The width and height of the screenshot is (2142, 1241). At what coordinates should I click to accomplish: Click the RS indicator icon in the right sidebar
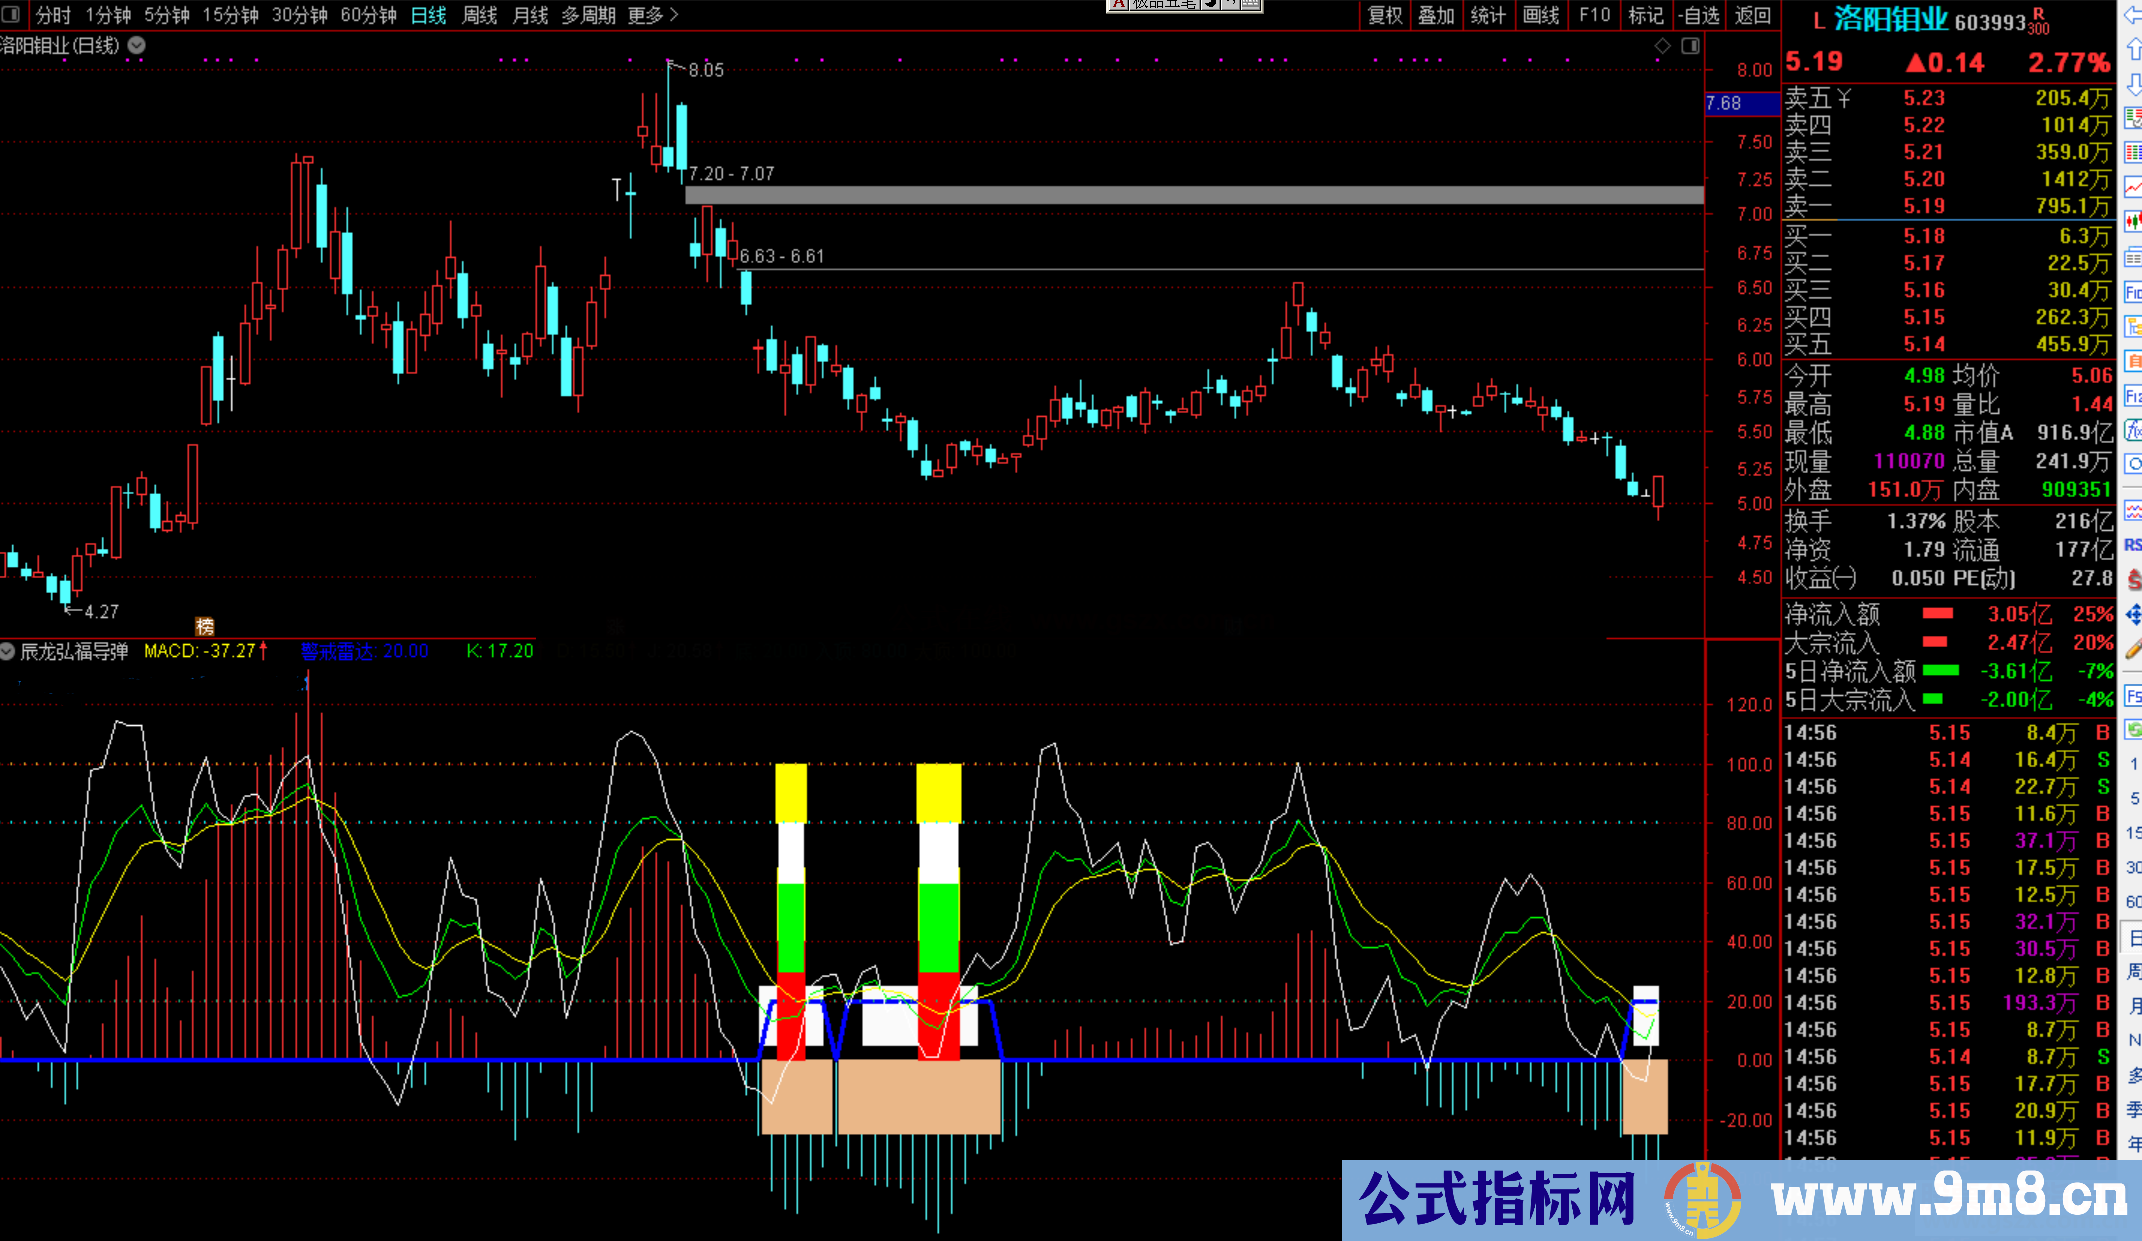[2133, 545]
